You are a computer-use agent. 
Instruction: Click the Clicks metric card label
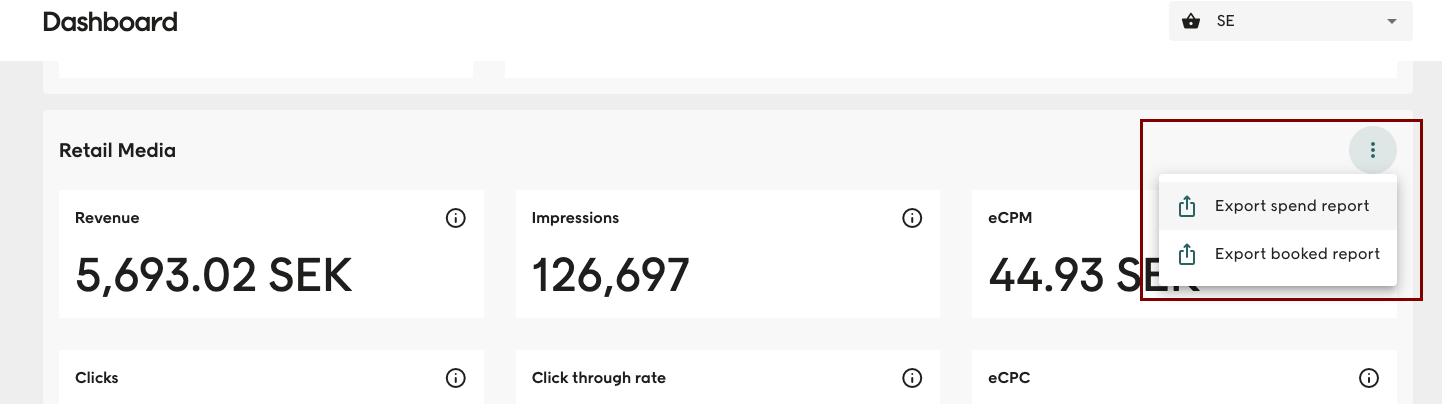(x=97, y=378)
